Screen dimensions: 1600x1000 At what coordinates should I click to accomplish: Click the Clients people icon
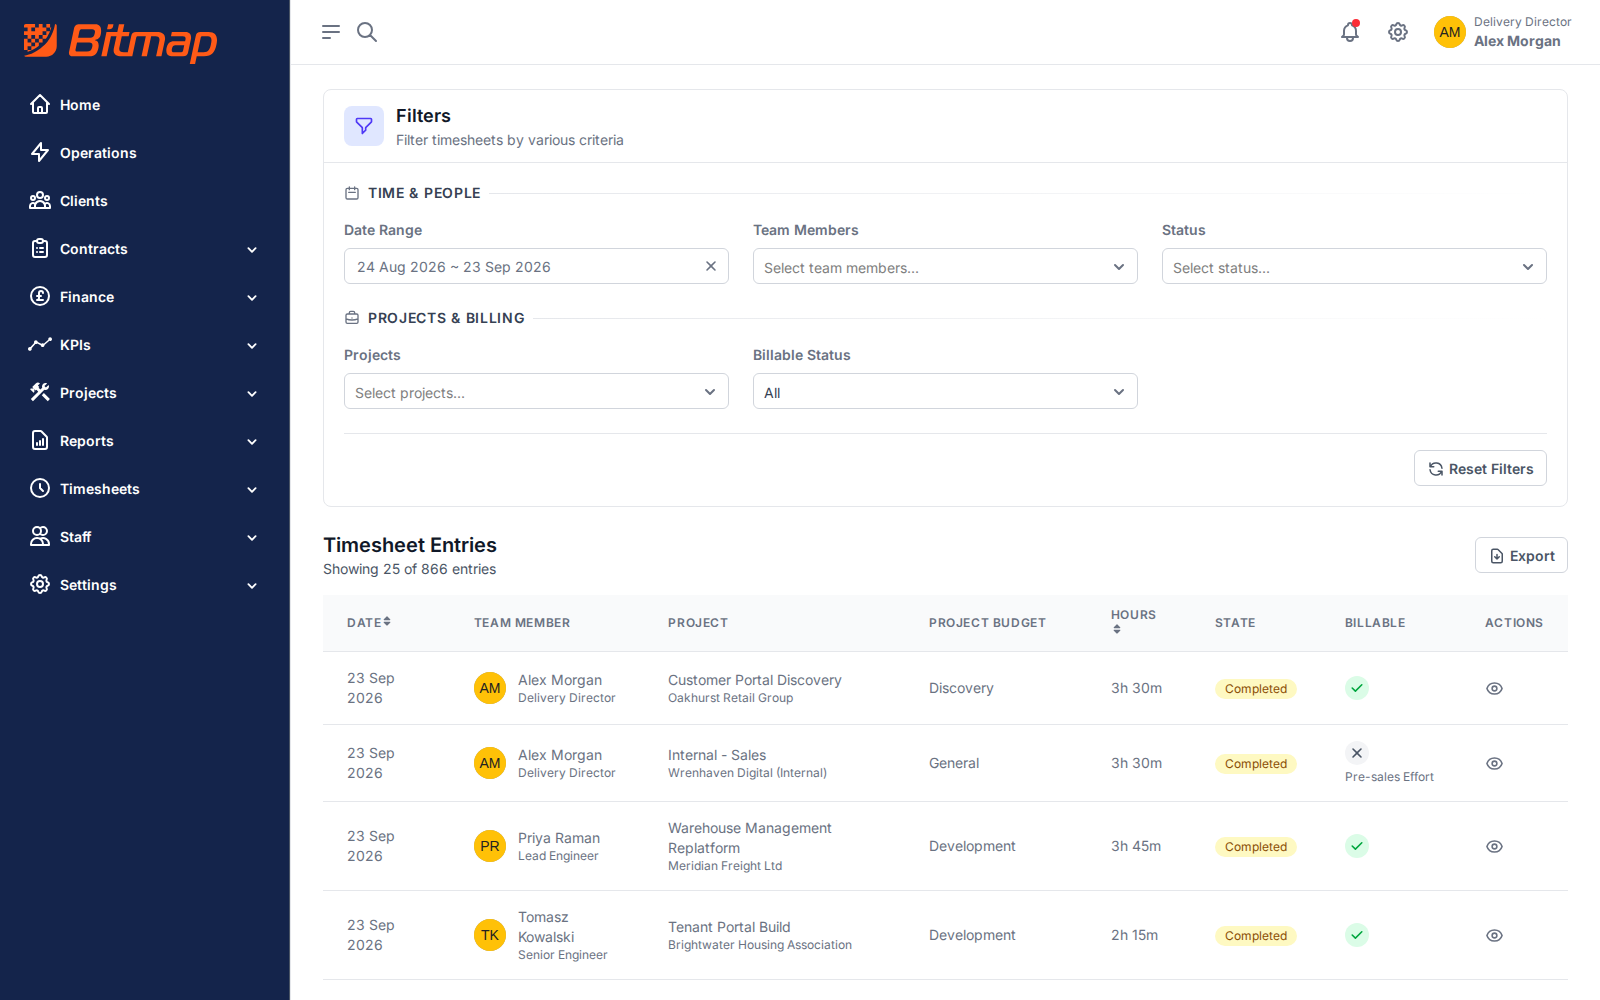(x=40, y=200)
